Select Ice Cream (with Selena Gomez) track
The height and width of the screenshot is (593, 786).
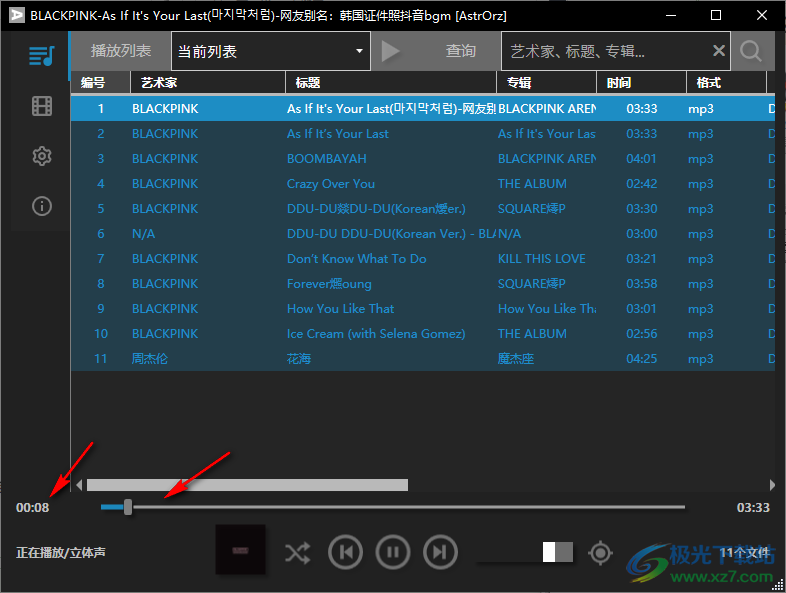[423, 334]
